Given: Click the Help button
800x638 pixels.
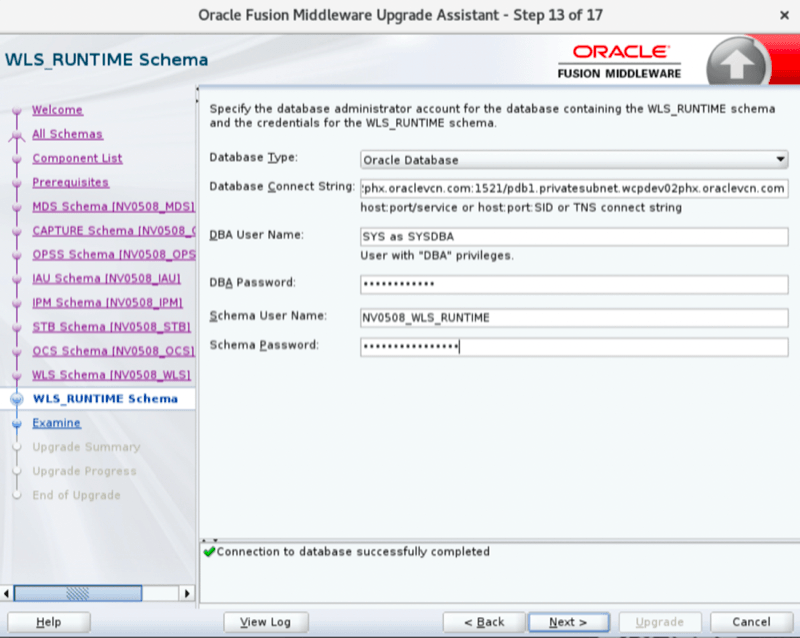Looking at the screenshot, I should click(48, 622).
